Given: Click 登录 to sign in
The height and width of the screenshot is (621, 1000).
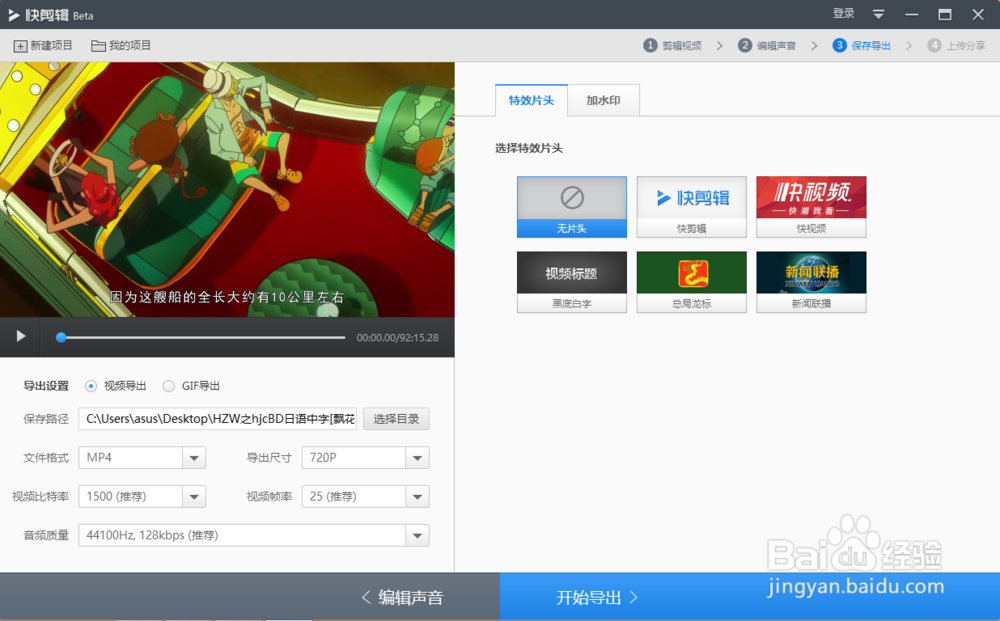Looking at the screenshot, I should 843,13.
